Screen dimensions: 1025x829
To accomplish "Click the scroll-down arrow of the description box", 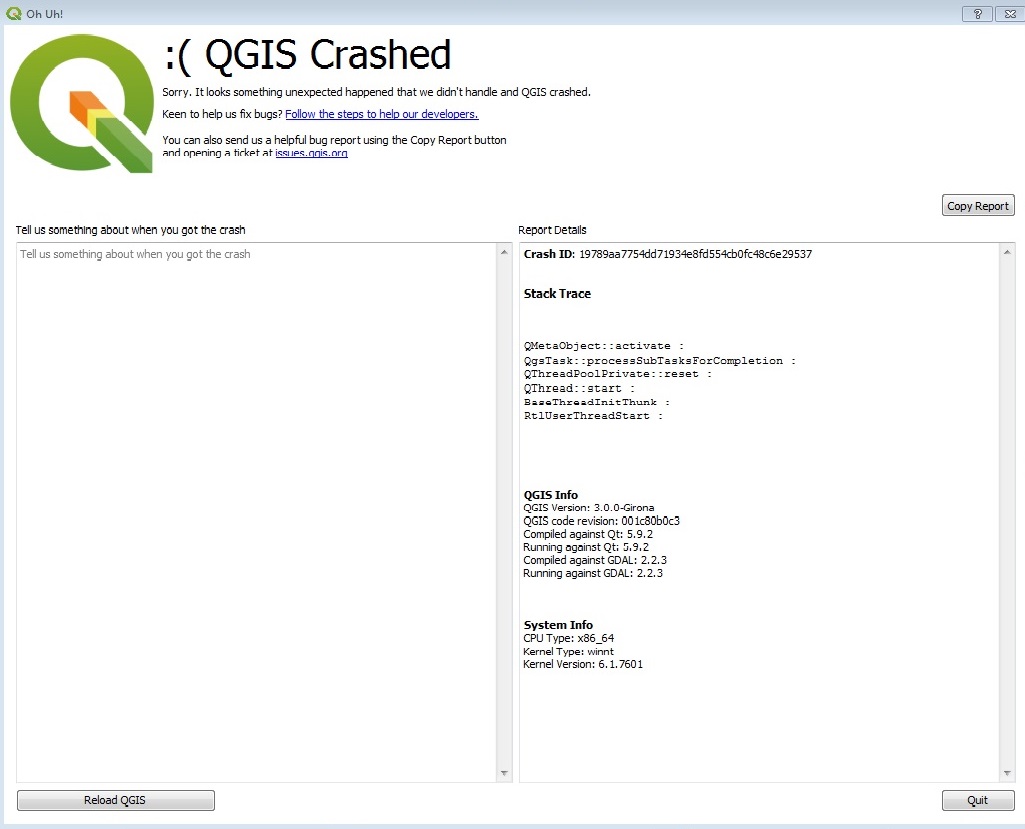I will click(x=503, y=770).
